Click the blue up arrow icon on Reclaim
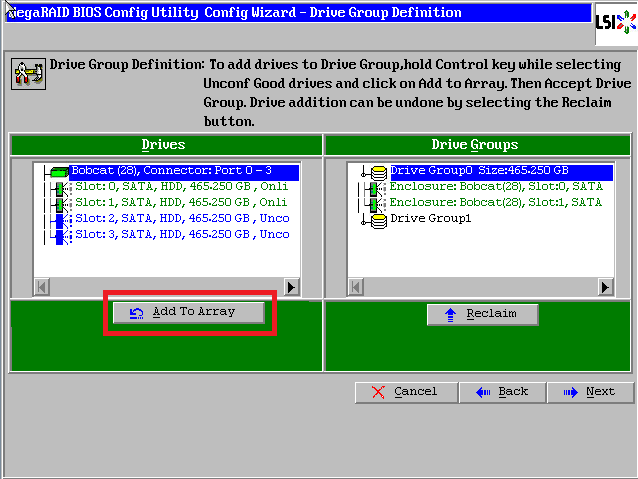The image size is (638, 479). tap(450, 315)
